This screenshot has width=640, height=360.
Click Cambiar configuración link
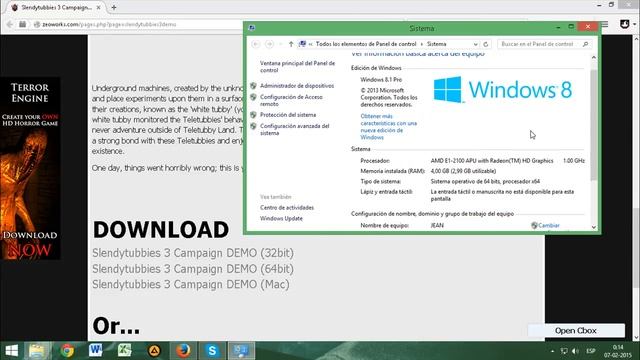coord(549,225)
